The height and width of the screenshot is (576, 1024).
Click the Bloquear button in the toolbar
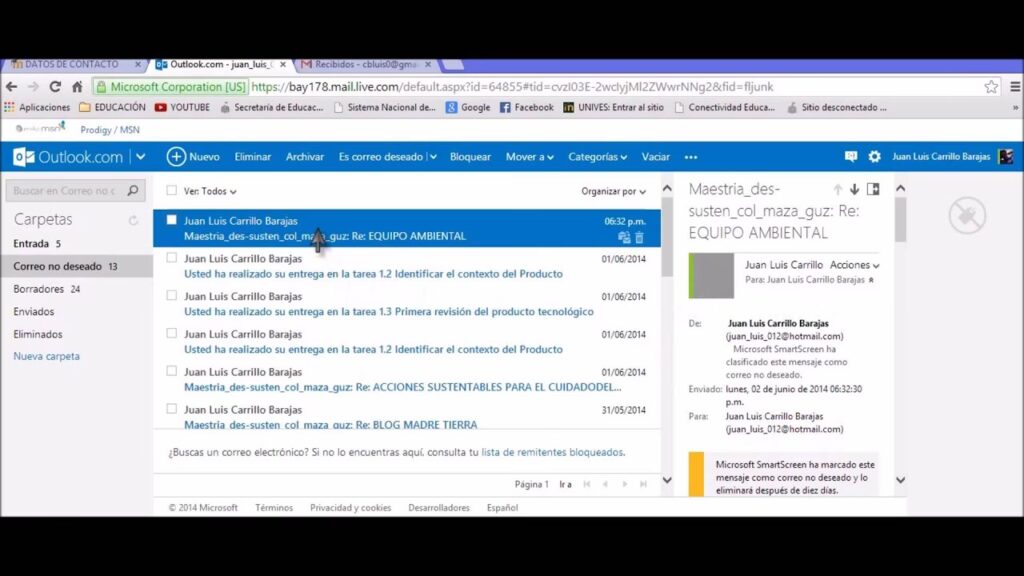470,157
